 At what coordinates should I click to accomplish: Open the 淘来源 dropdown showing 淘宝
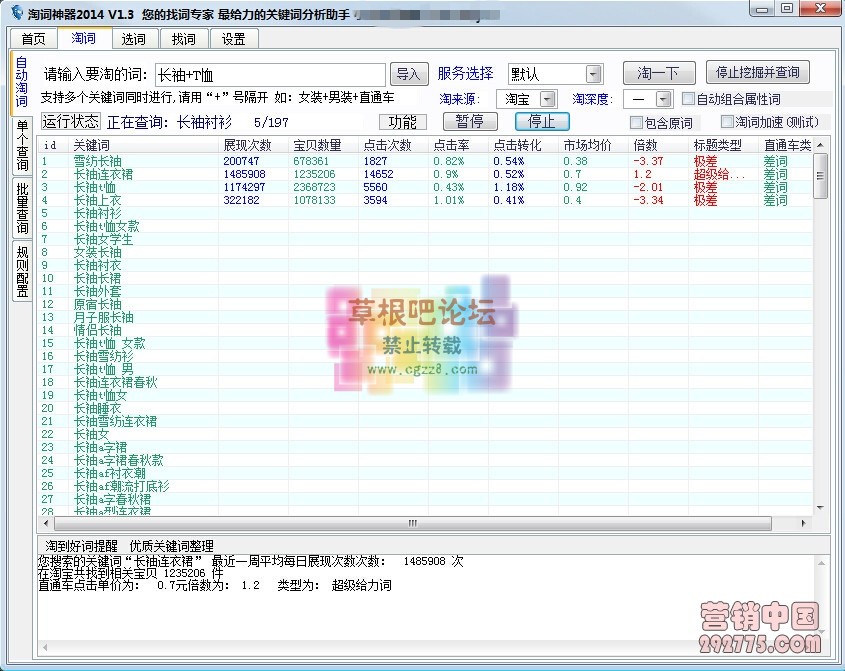(x=525, y=99)
